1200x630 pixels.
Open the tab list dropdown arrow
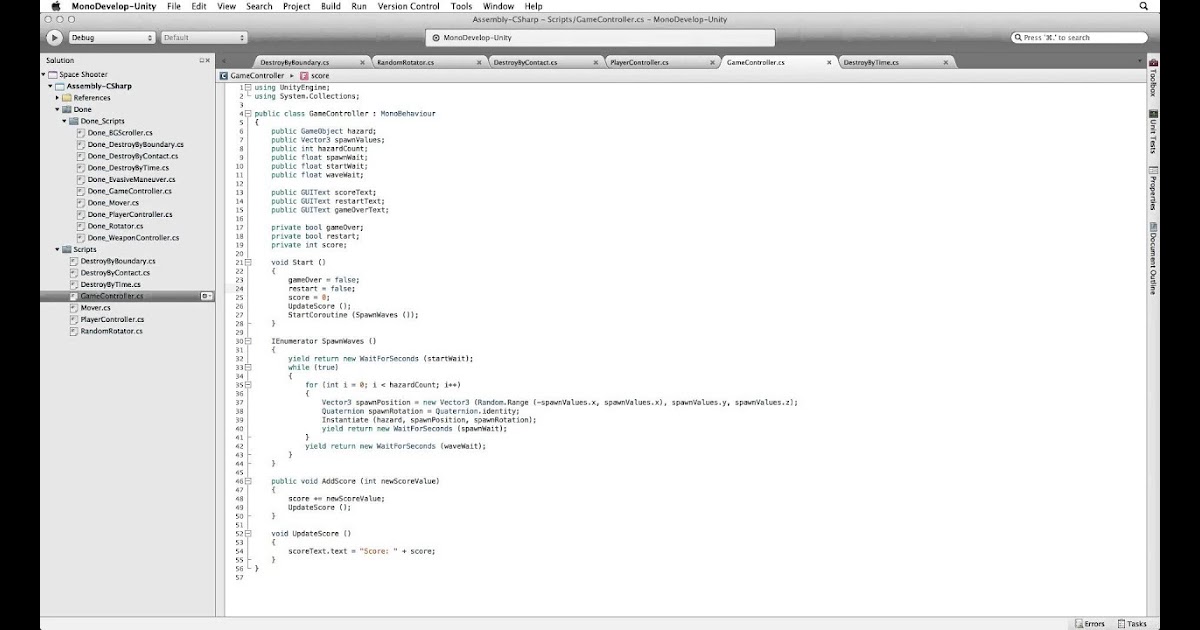coord(1139,62)
